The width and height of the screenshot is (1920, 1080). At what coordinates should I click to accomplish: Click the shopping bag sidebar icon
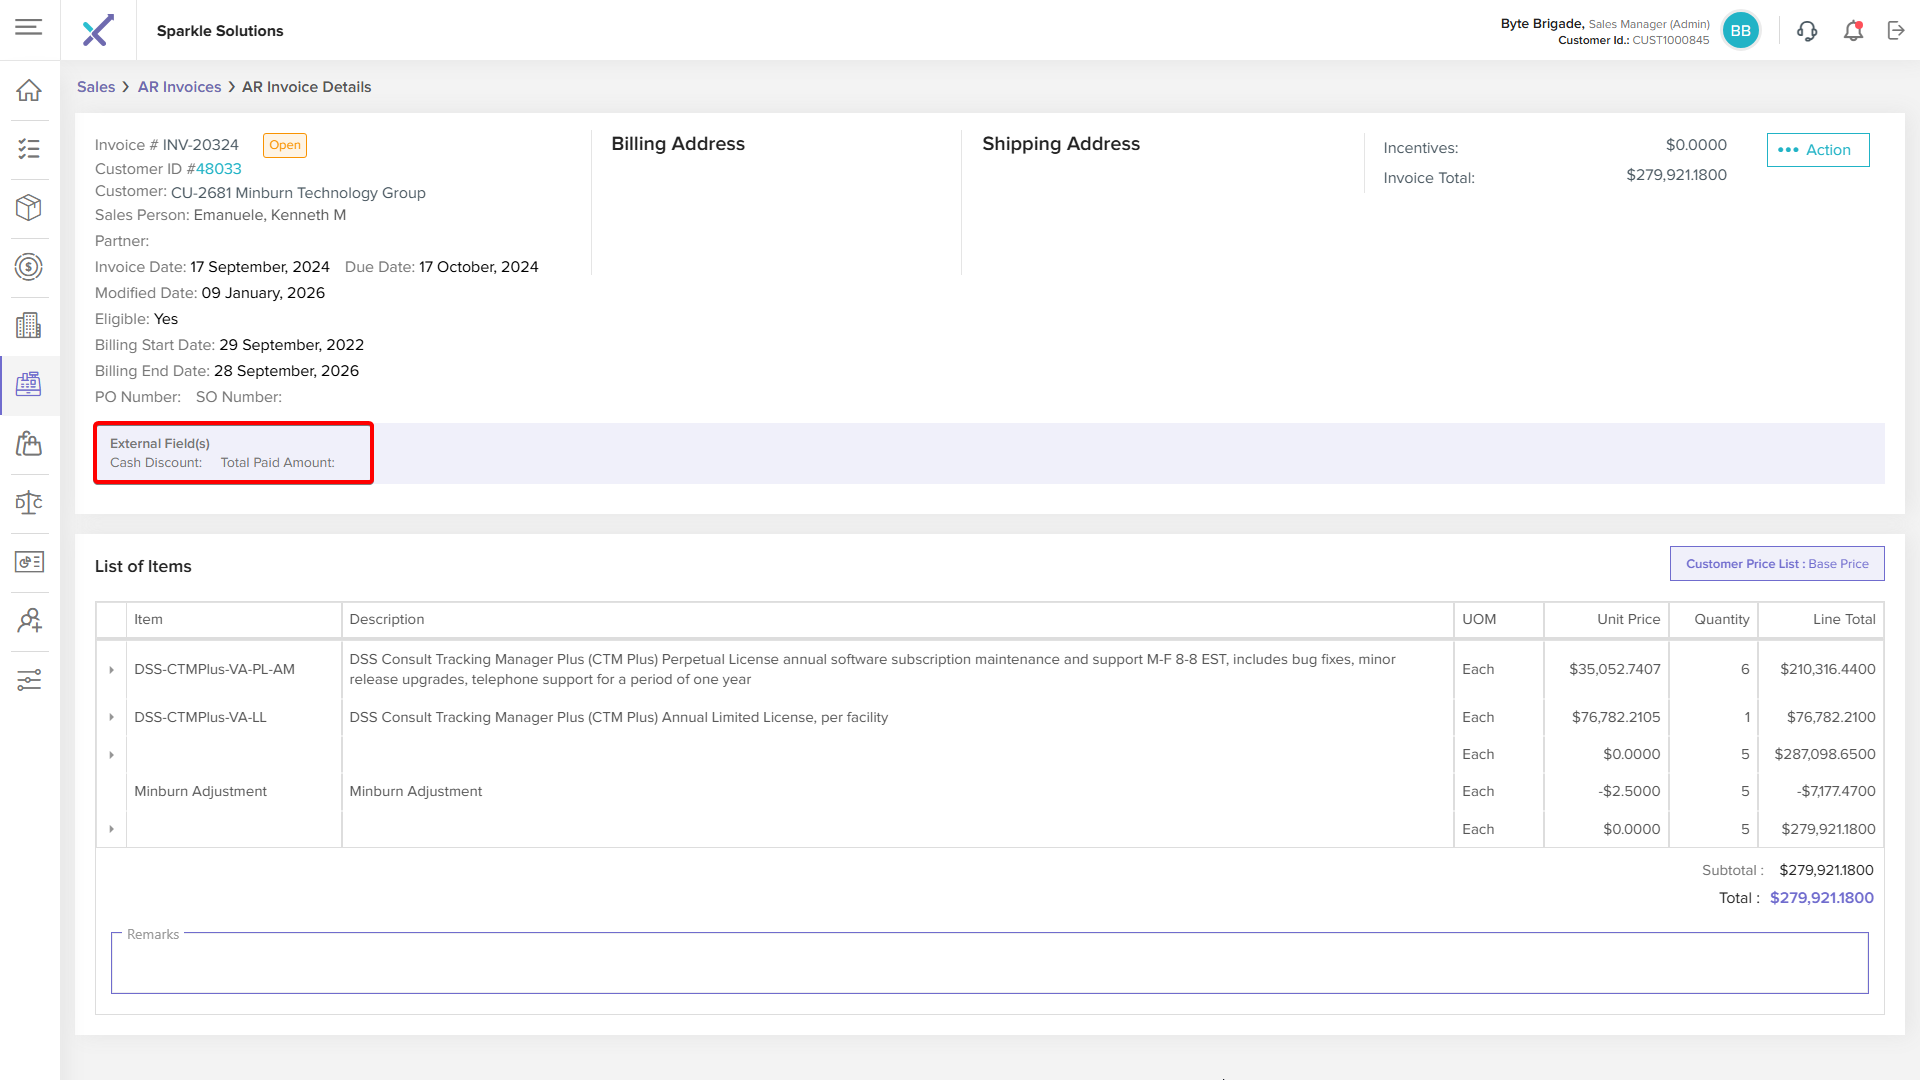(29, 444)
